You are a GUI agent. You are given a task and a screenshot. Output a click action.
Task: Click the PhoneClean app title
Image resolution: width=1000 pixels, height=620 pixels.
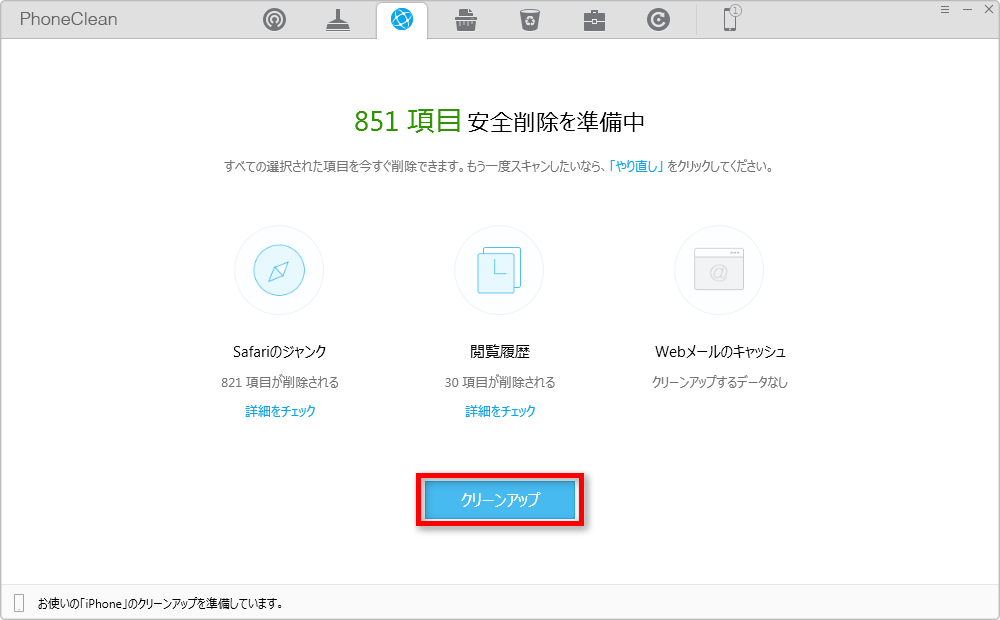[68, 19]
